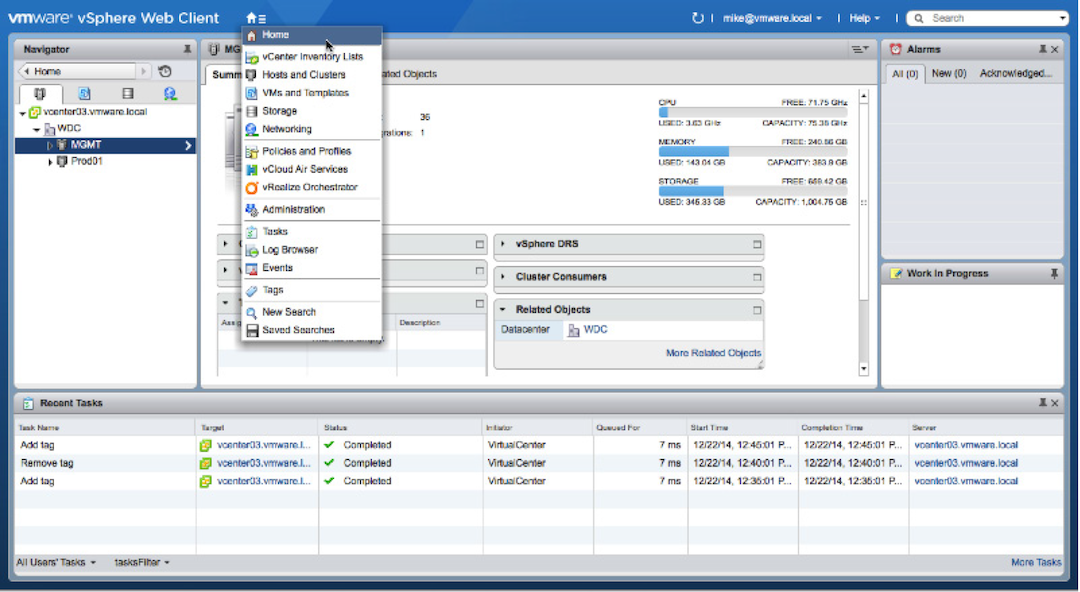Collapse the Related Objects section
The width and height of the screenshot is (1080, 592).
pyautogui.click(x=503, y=310)
